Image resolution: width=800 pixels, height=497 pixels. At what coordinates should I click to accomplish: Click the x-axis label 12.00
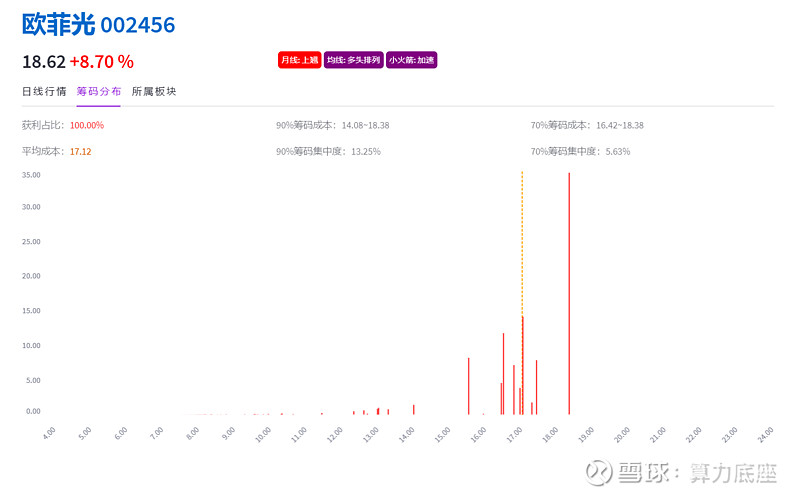pos(335,434)
